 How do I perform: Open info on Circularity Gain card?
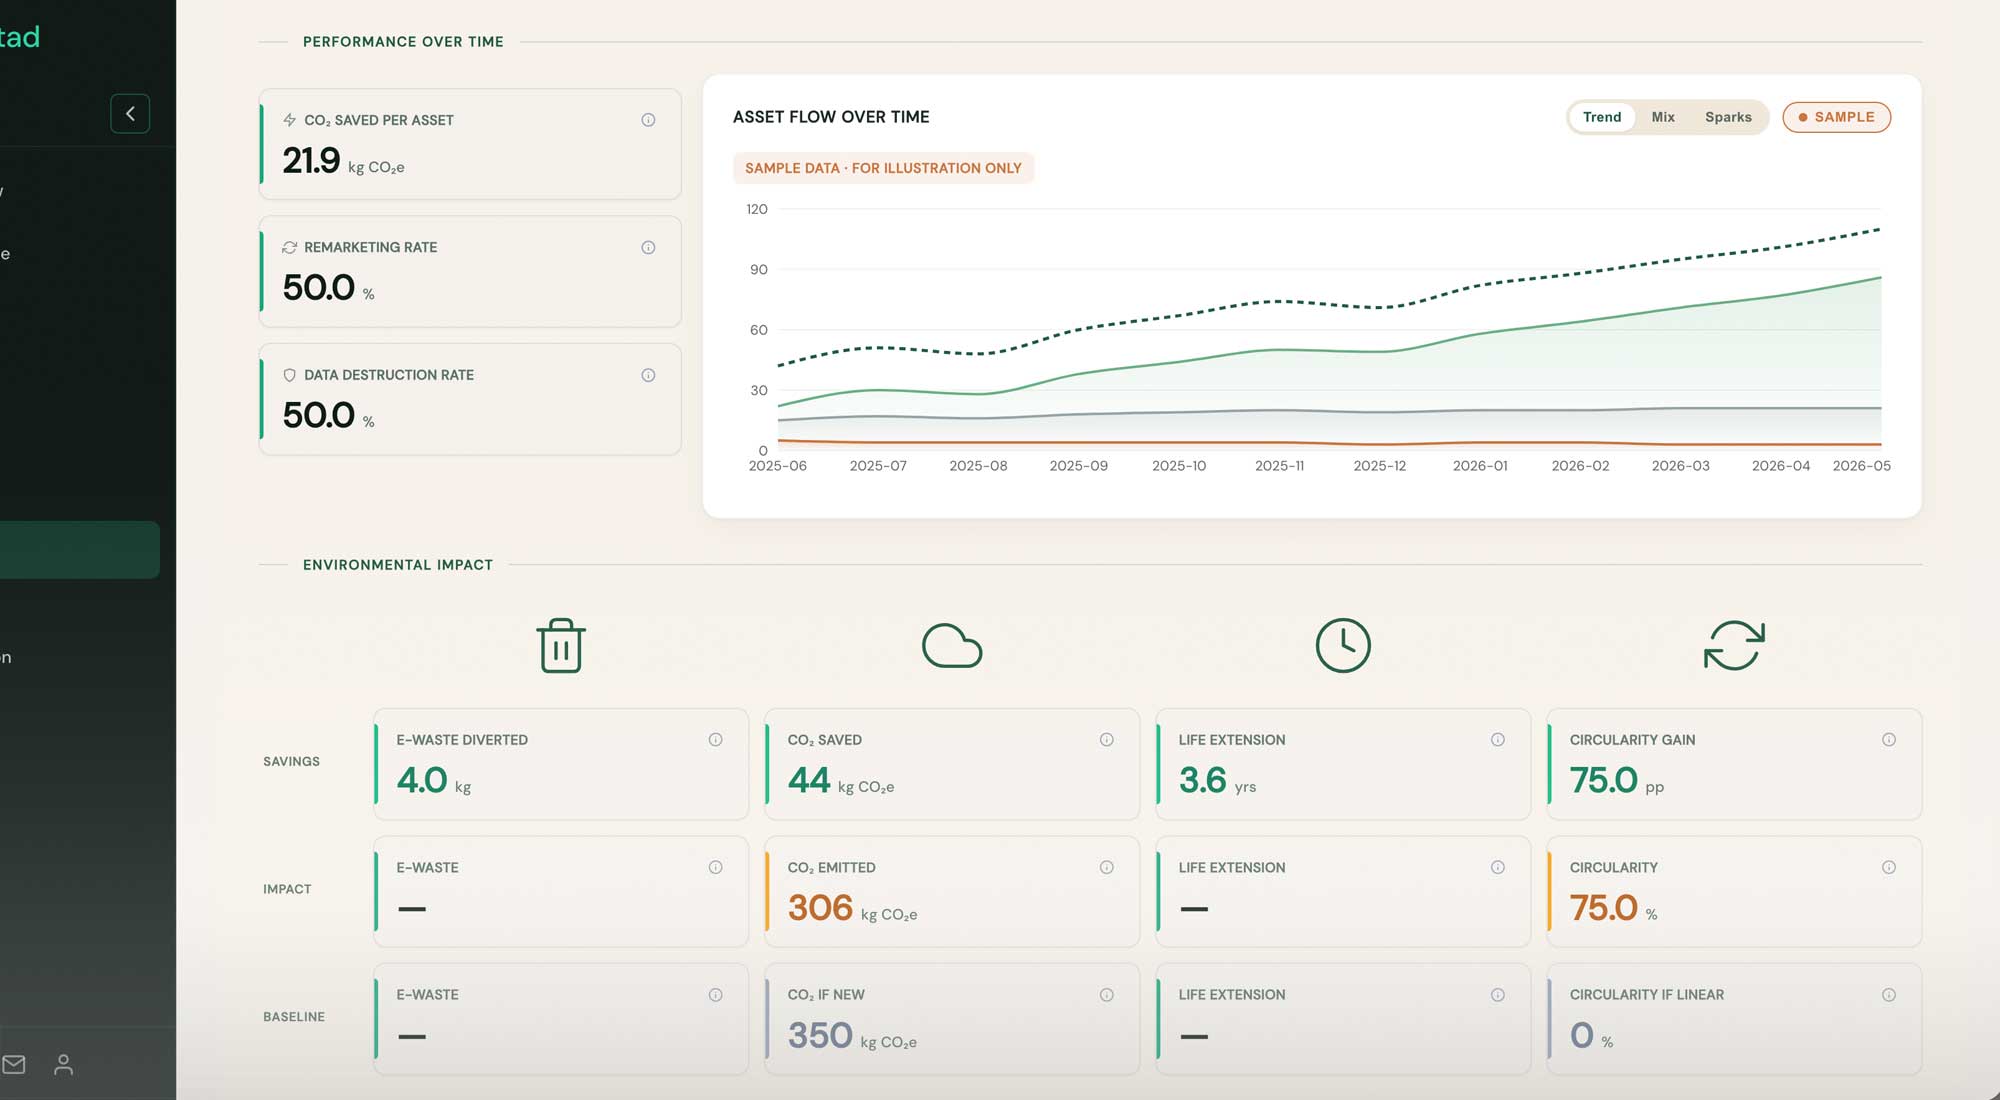(1889, 740)
